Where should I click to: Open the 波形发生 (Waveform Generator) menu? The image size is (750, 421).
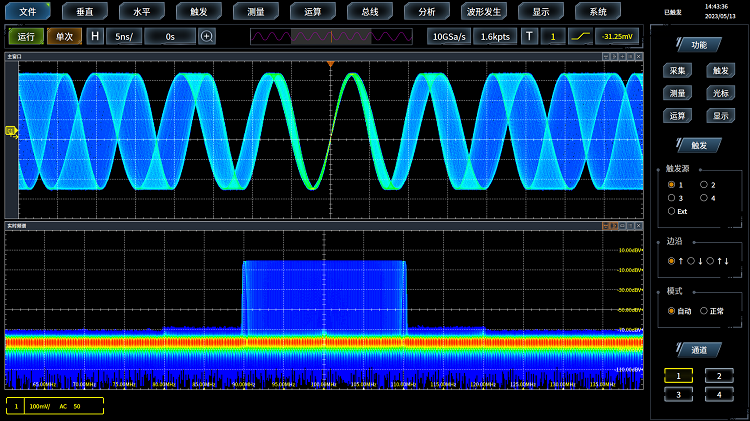coord(484,12)
